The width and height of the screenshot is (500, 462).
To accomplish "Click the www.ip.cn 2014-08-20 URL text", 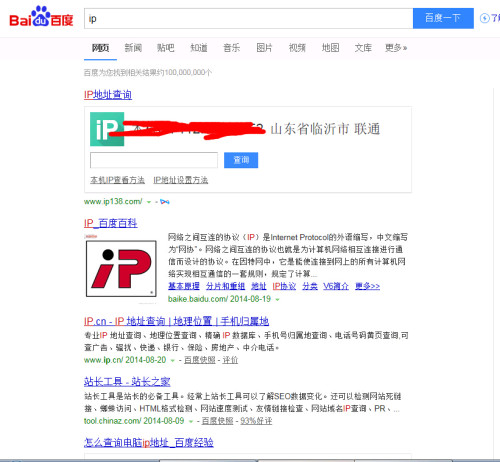I will [x=125, y=360].
